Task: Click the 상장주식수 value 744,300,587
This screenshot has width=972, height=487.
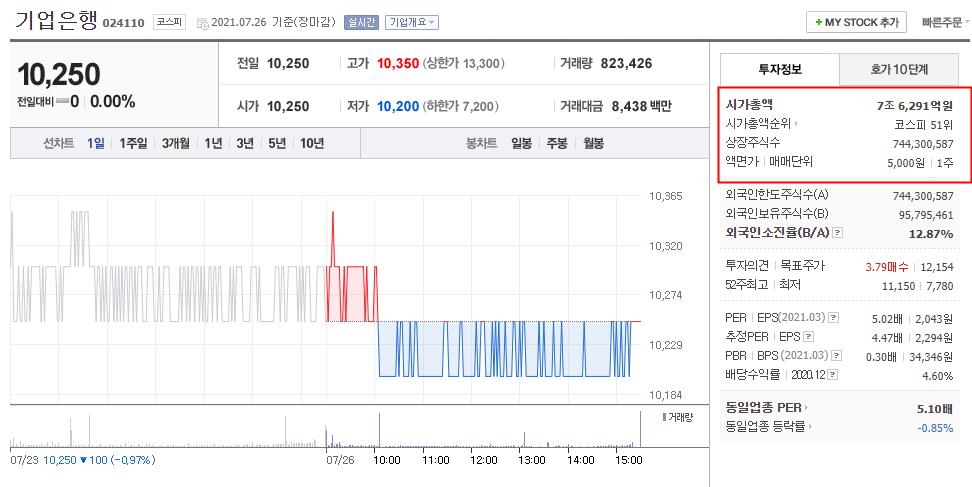Action: (923, 144)
